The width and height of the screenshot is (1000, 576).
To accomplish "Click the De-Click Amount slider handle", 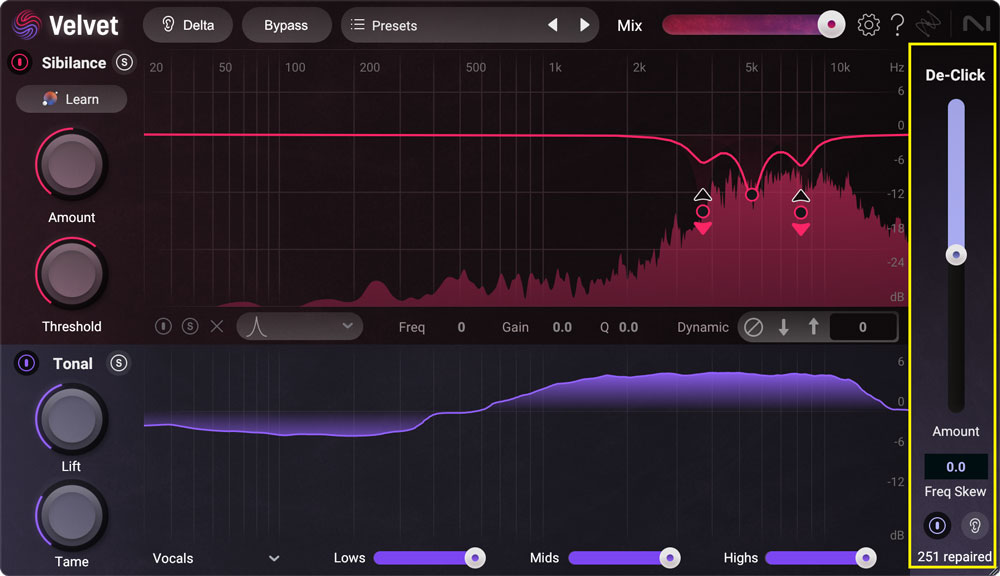I will point(956,255).
